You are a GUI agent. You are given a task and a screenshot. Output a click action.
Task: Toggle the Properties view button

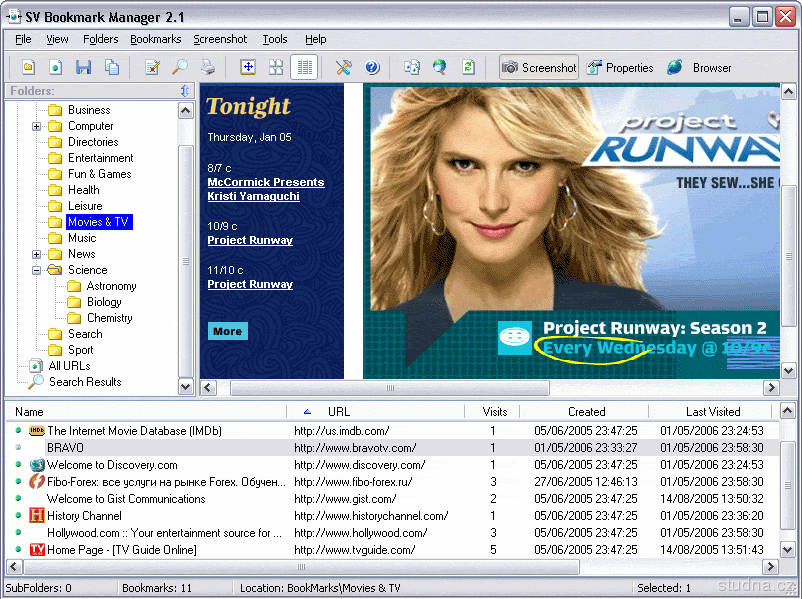pos(620,68)
